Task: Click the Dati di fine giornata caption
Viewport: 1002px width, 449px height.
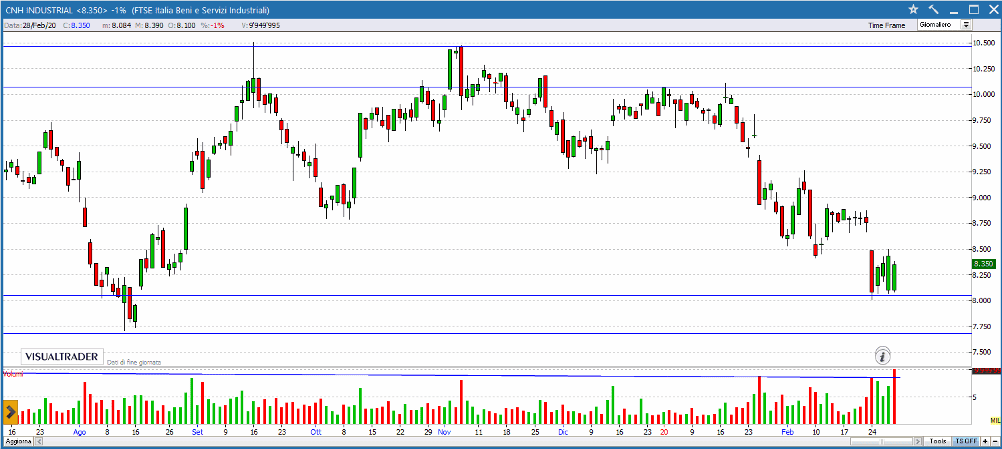Action: pyautogui.click(x=134, y=362)
